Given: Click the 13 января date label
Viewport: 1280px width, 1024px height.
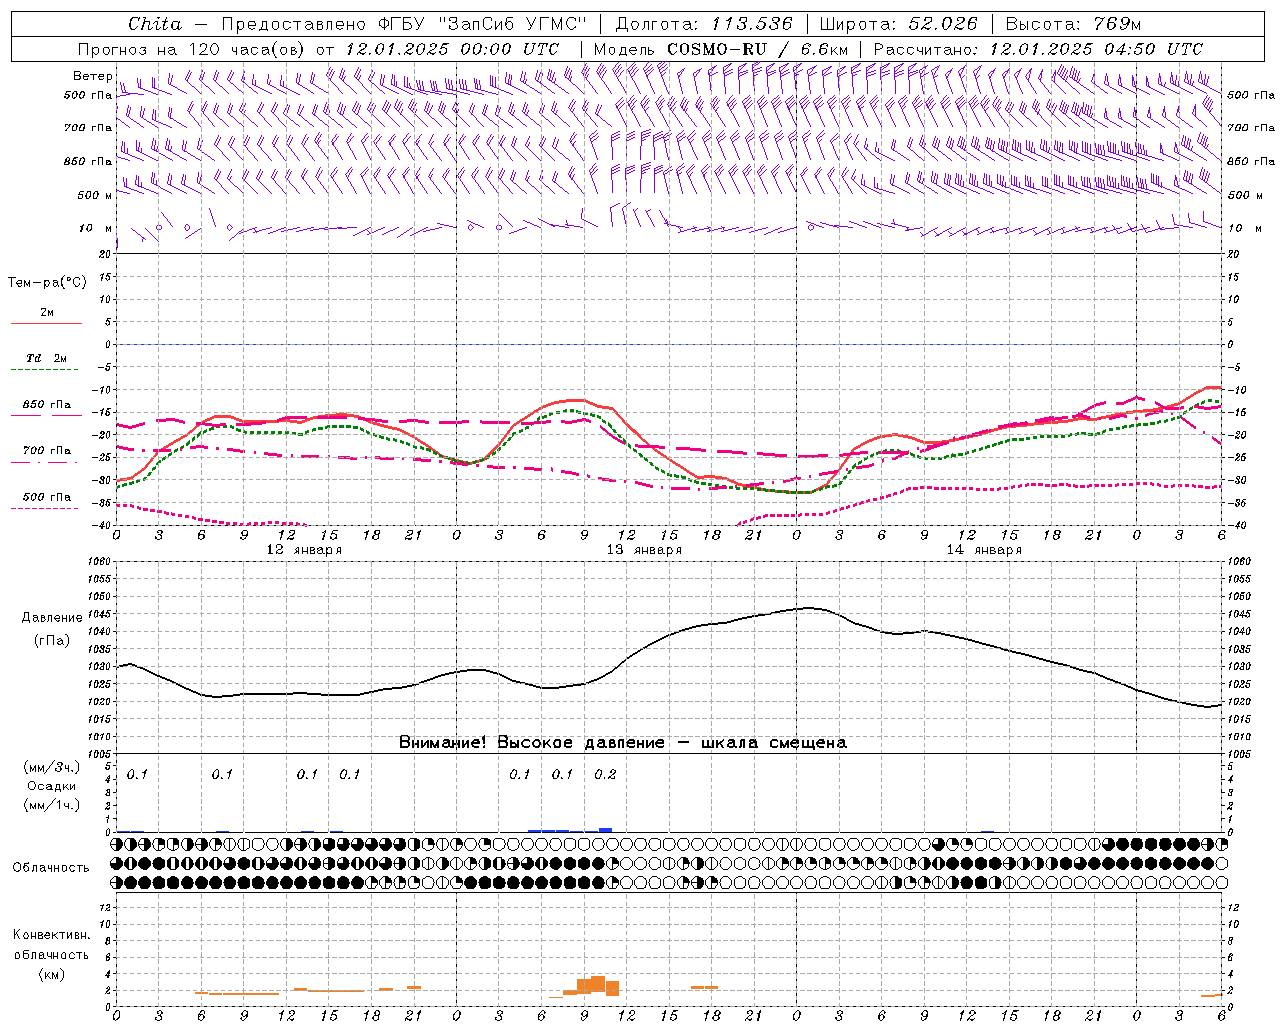Looking at the screenshot, I should click(x=644, y=550).
